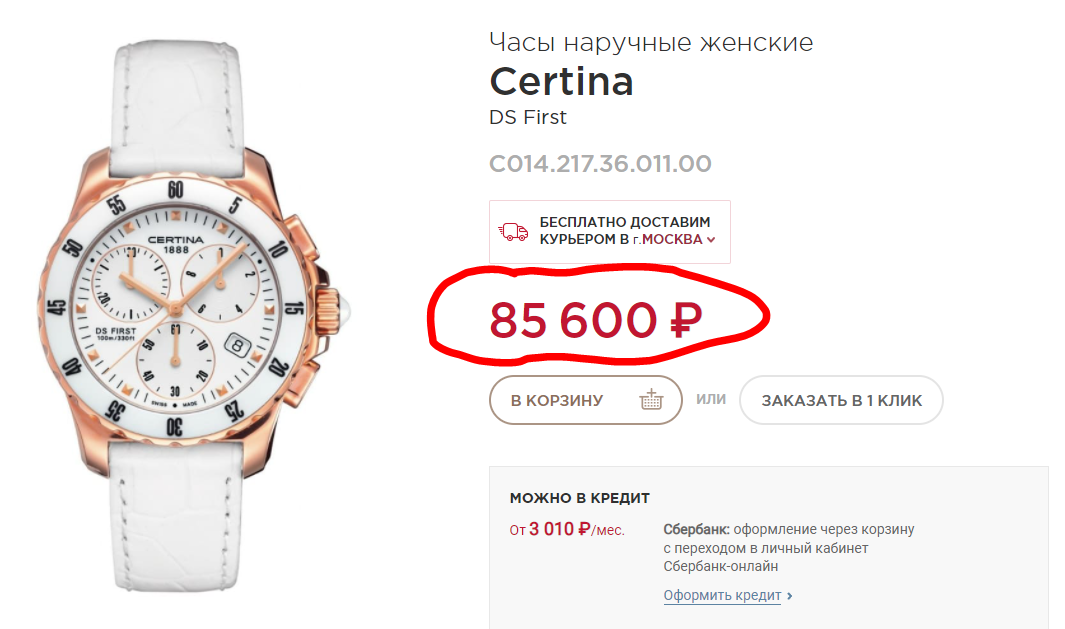Click the article number C014.217.36.011.00

point(600,164)
